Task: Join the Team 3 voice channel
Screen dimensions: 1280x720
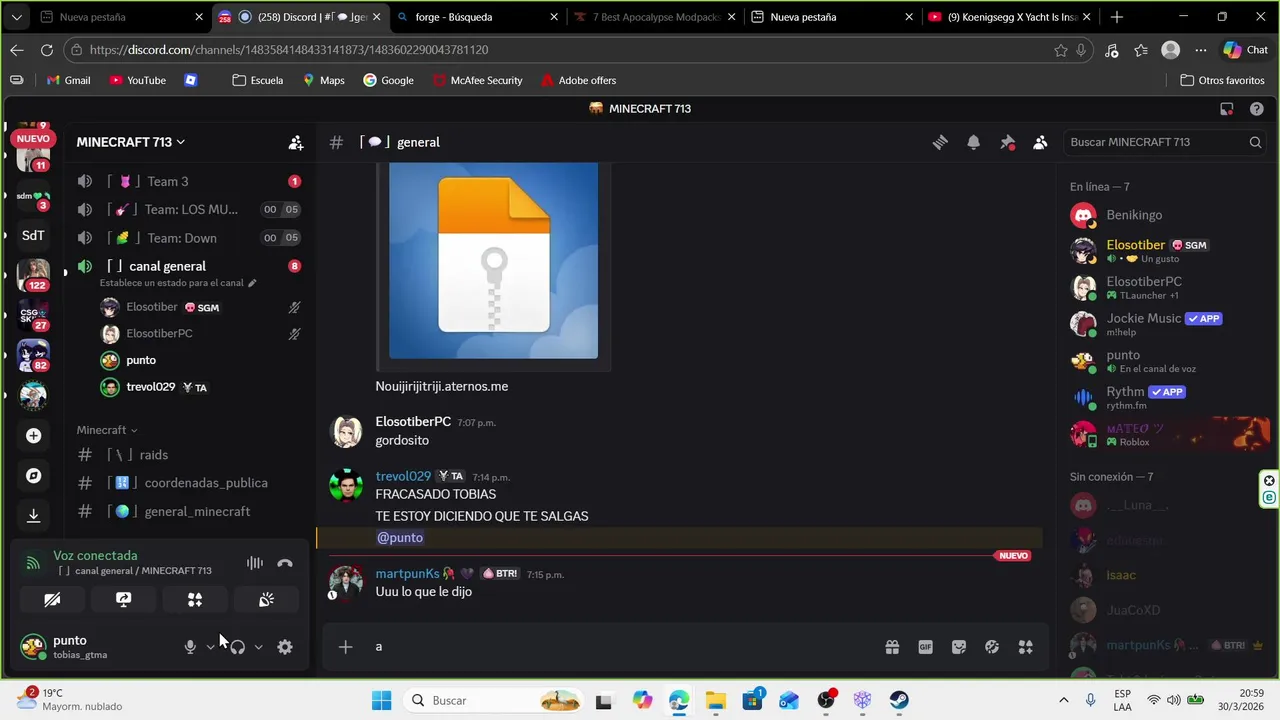Action: coord(190,181)
